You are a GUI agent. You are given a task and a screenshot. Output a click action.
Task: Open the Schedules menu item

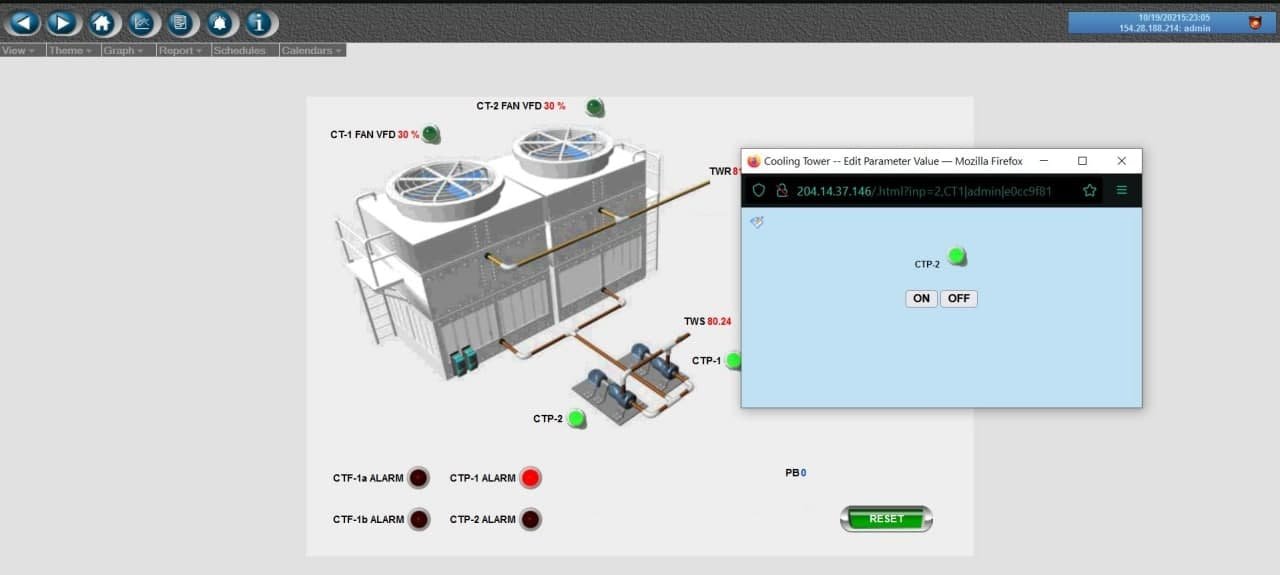(240, 50)
